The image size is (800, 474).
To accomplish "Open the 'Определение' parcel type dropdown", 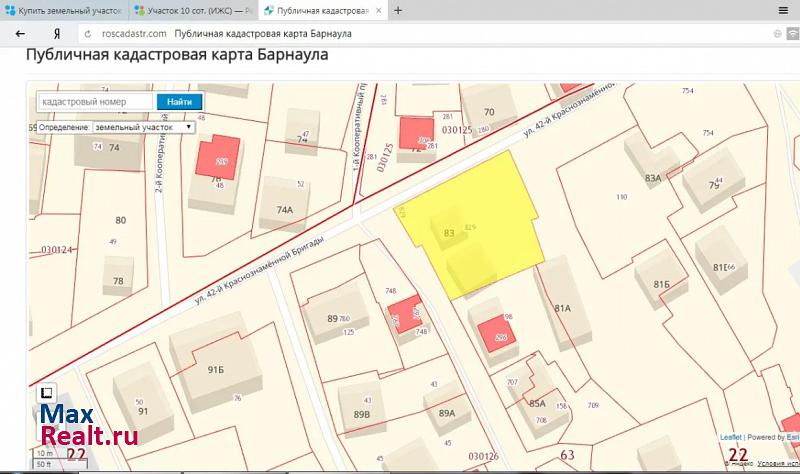I will (x=143, y=127).
